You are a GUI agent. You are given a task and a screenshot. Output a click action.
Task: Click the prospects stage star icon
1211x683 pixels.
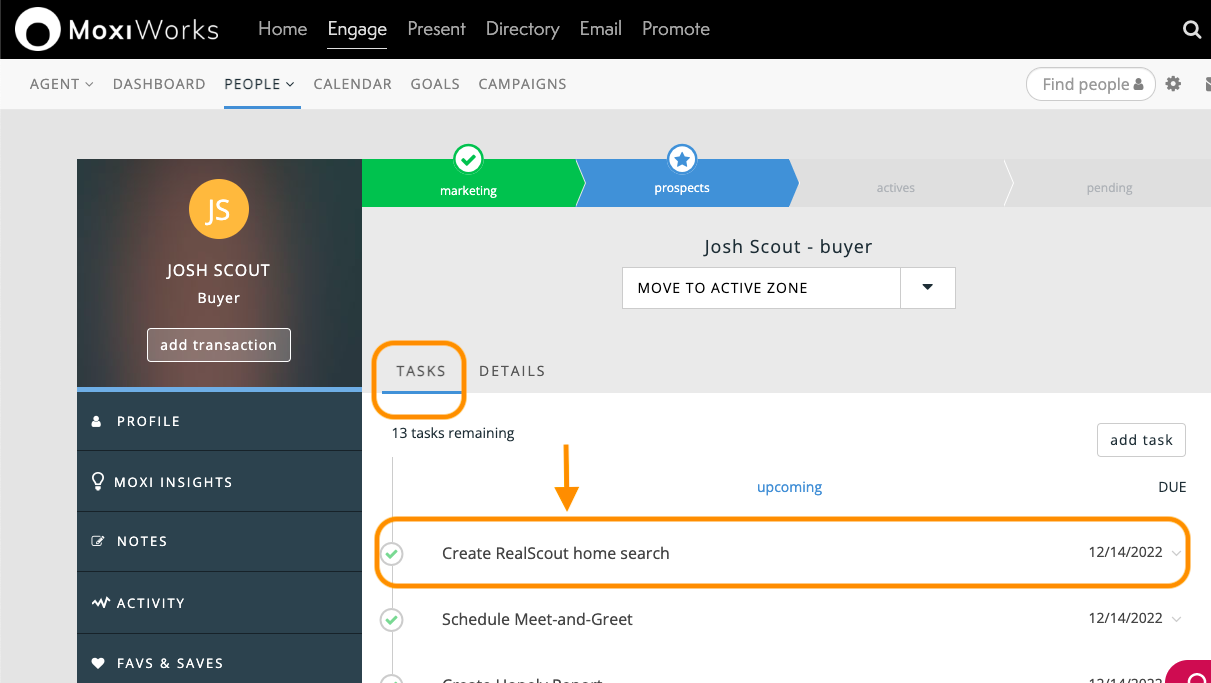pyautogui.click(x=682, y=158)
